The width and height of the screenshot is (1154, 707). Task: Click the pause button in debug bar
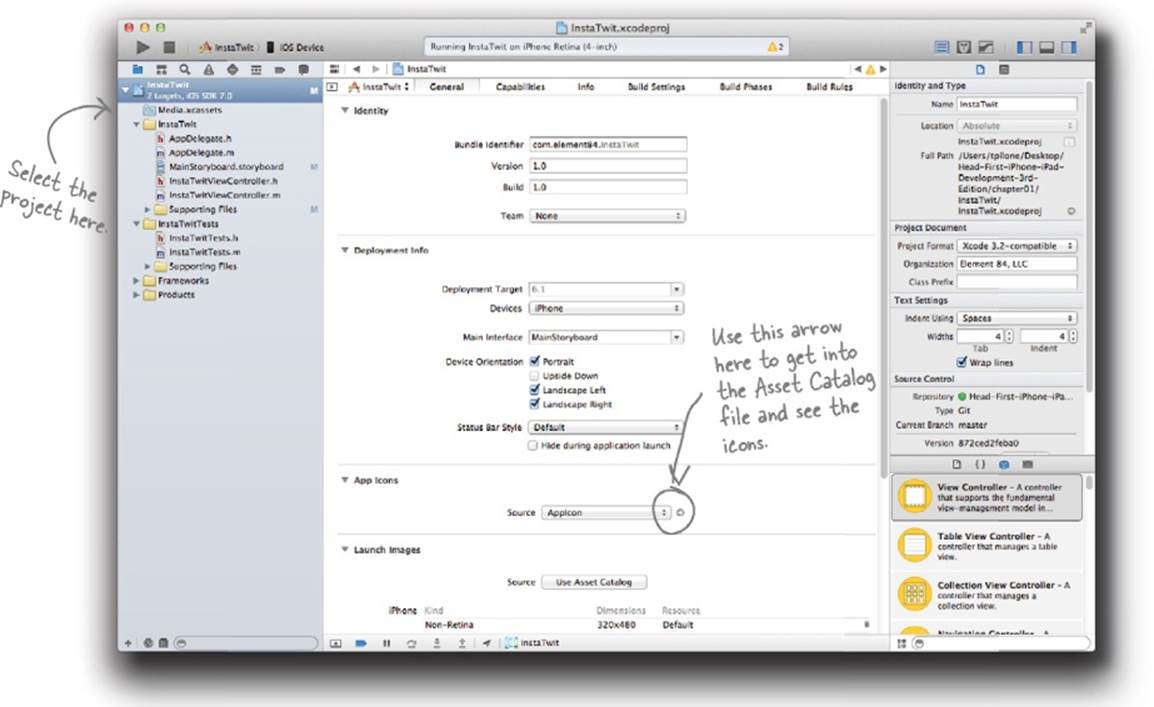tap(386, 643)
